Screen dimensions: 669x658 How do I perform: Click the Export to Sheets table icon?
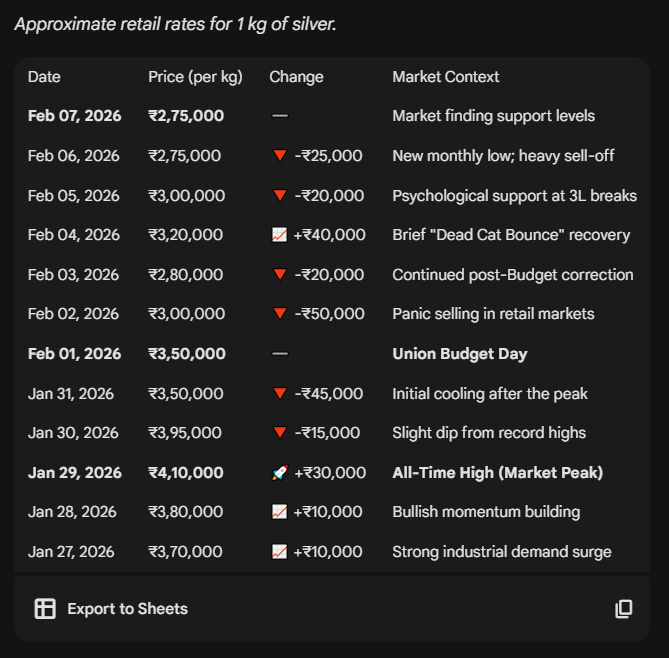pyautogui.click(x=45, y=609)
